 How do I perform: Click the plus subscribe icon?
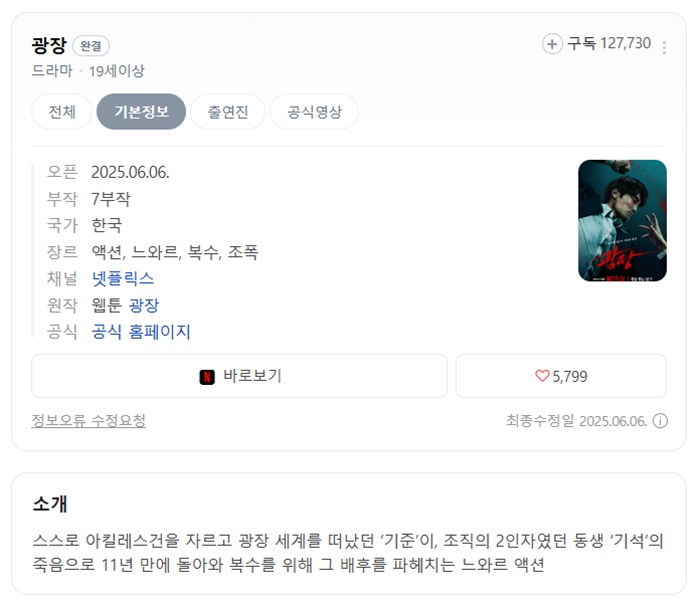point(552,44)
